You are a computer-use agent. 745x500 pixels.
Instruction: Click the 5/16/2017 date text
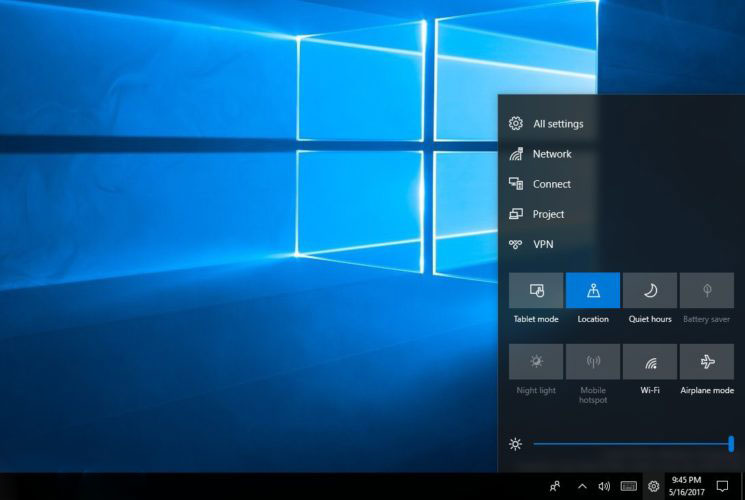pos(687,492)
